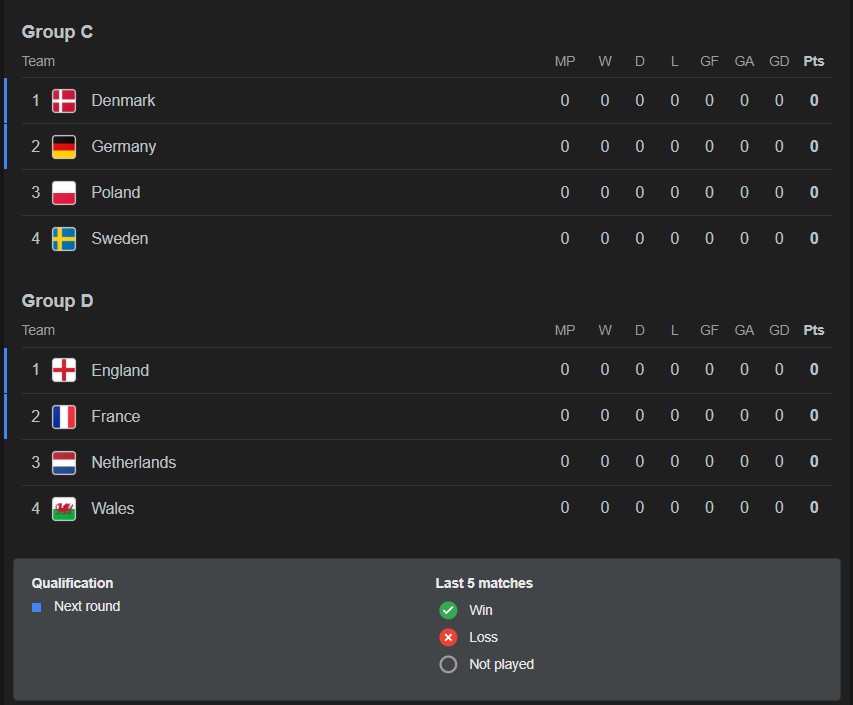This screenshot has width=853, height=705.
Task: Click the grey Not played circle icon
Action: click(x=448, y=664)
